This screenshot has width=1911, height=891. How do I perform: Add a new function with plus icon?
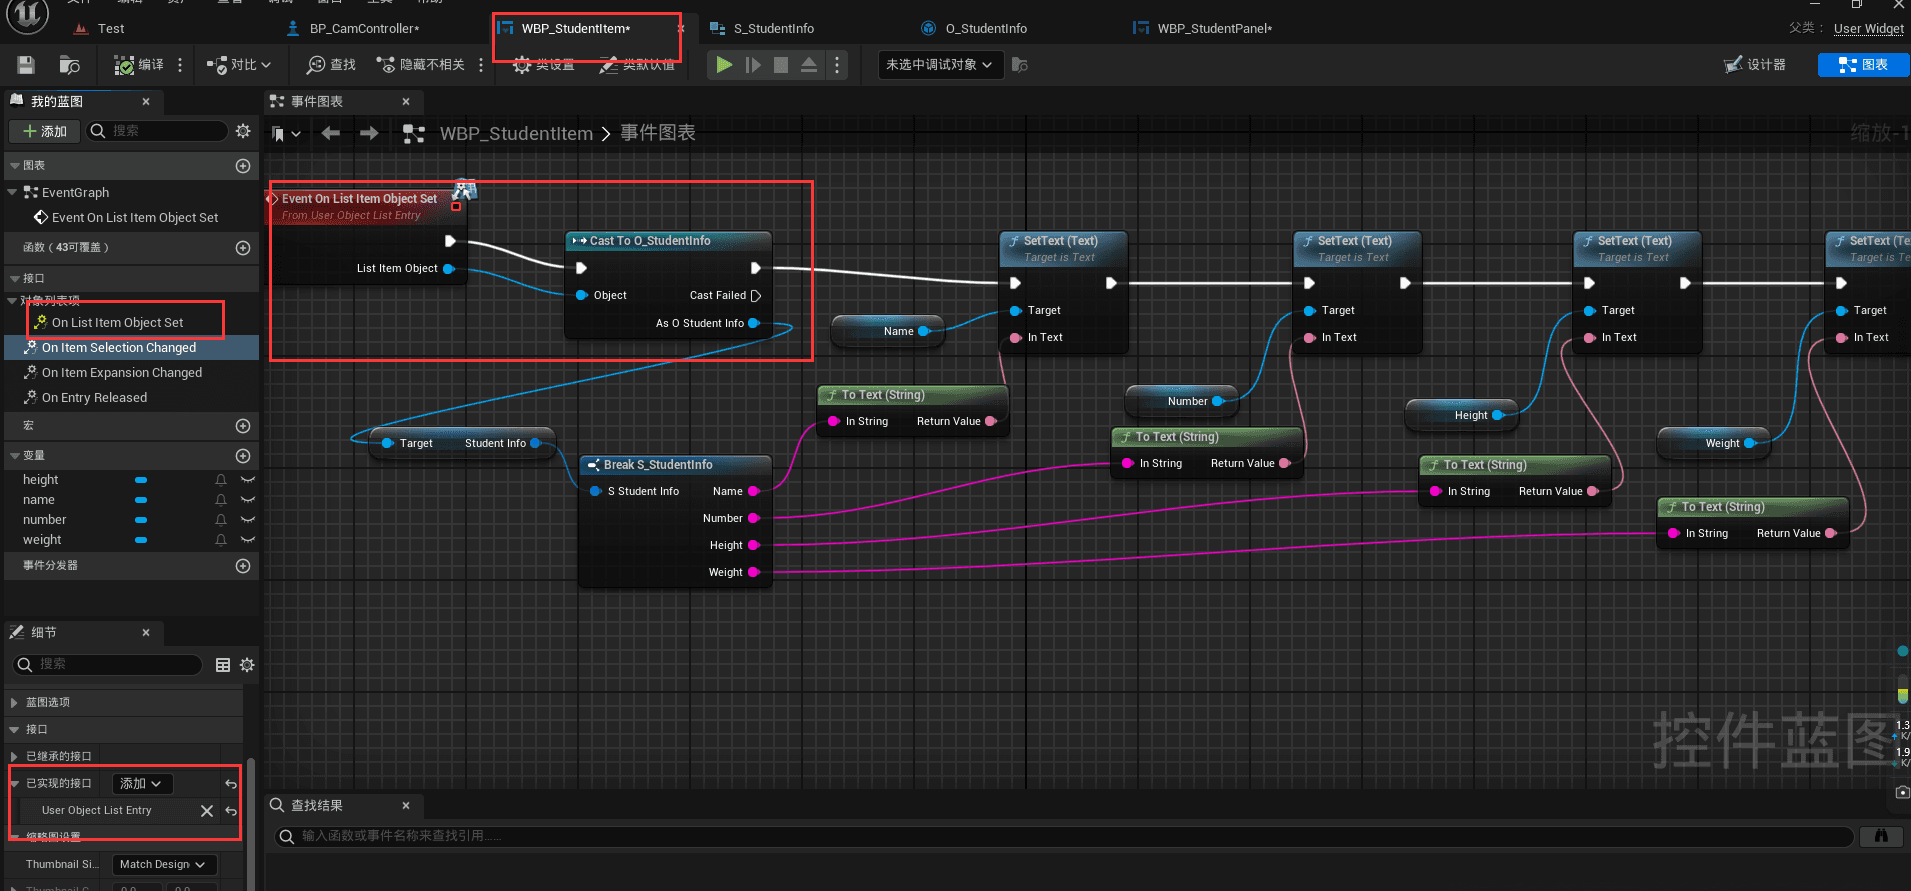tap(243, 248)
